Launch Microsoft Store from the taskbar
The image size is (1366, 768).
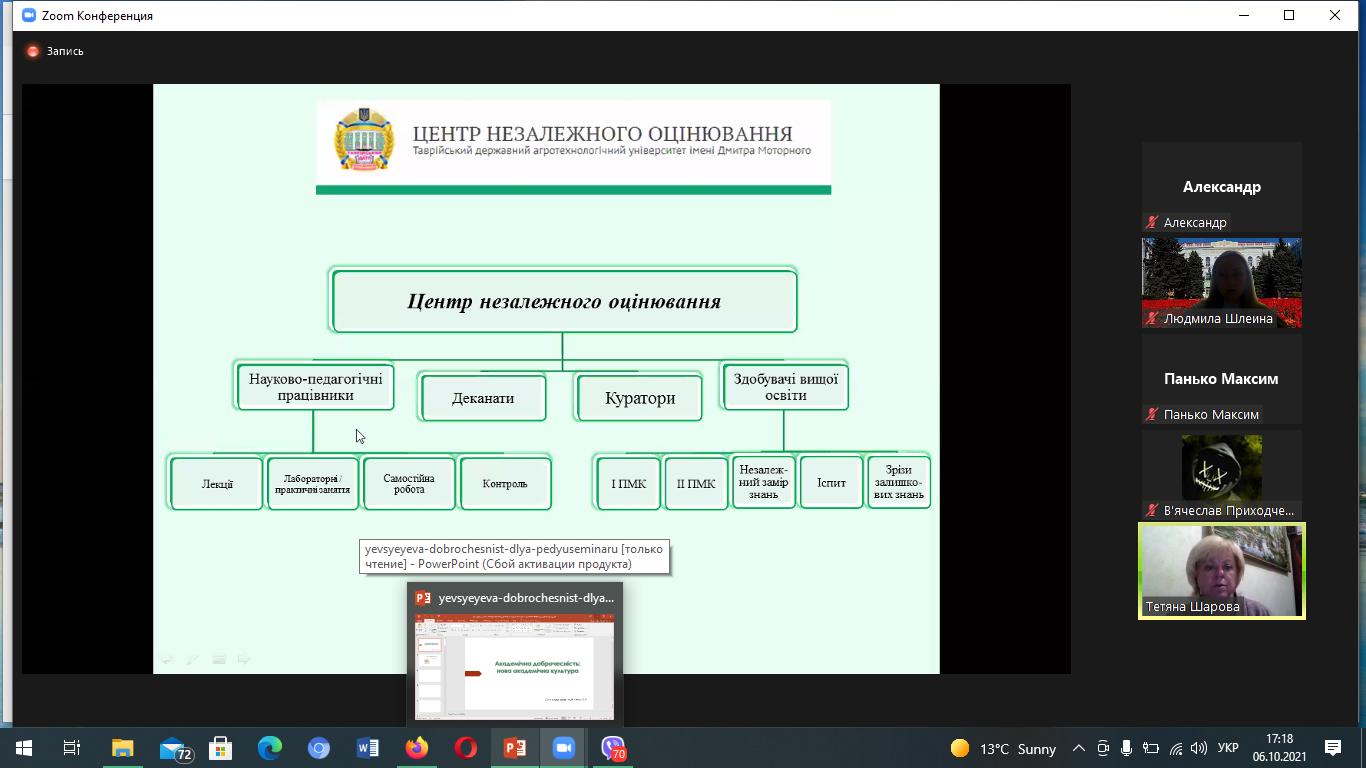tap(221, 748)
